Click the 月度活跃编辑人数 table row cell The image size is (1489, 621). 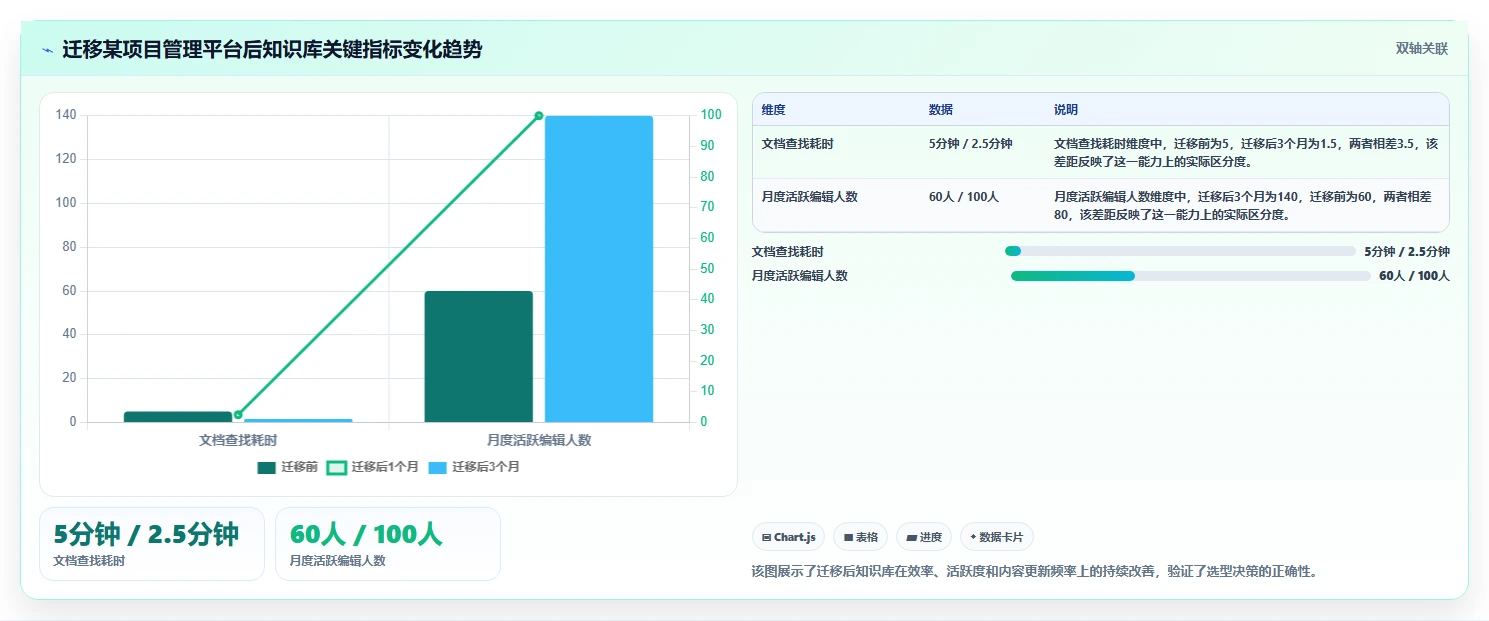point(809,197)
